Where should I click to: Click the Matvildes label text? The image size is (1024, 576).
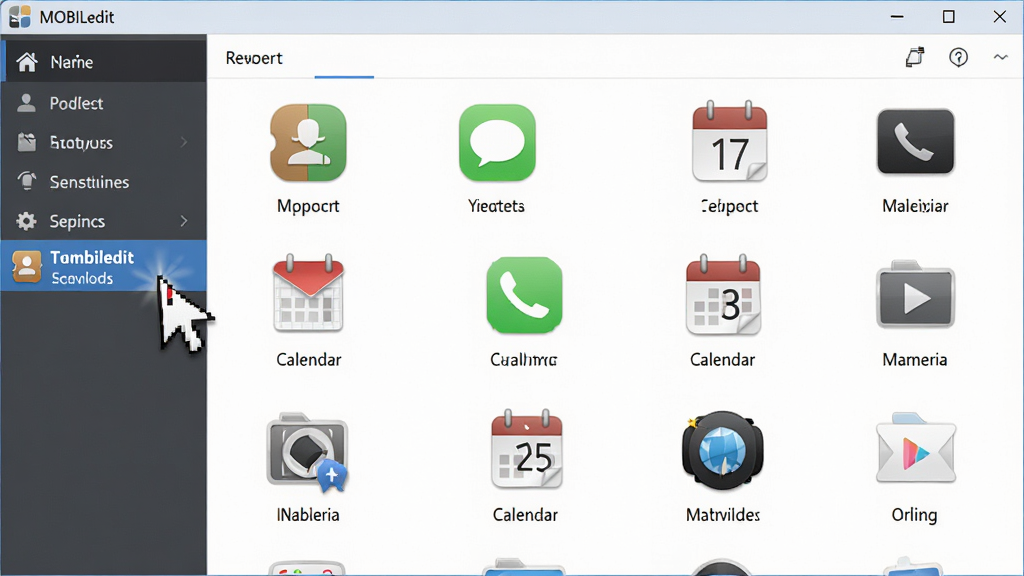[723, 515]
